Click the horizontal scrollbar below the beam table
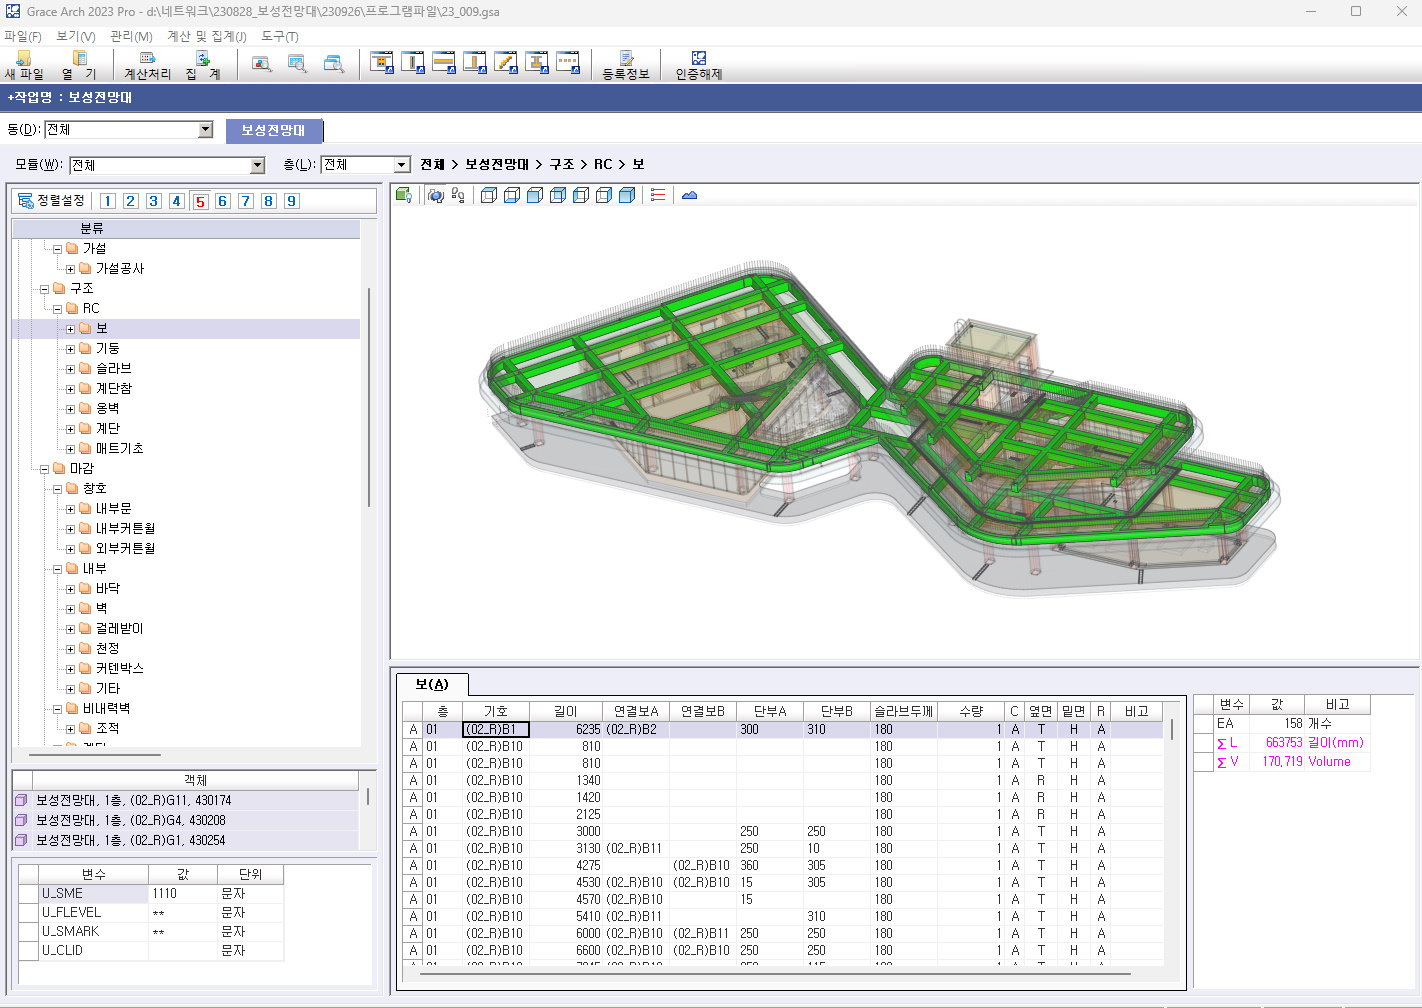Image resolution: width=1422 pixels, height=1008 pixels. tap(775, 974)
